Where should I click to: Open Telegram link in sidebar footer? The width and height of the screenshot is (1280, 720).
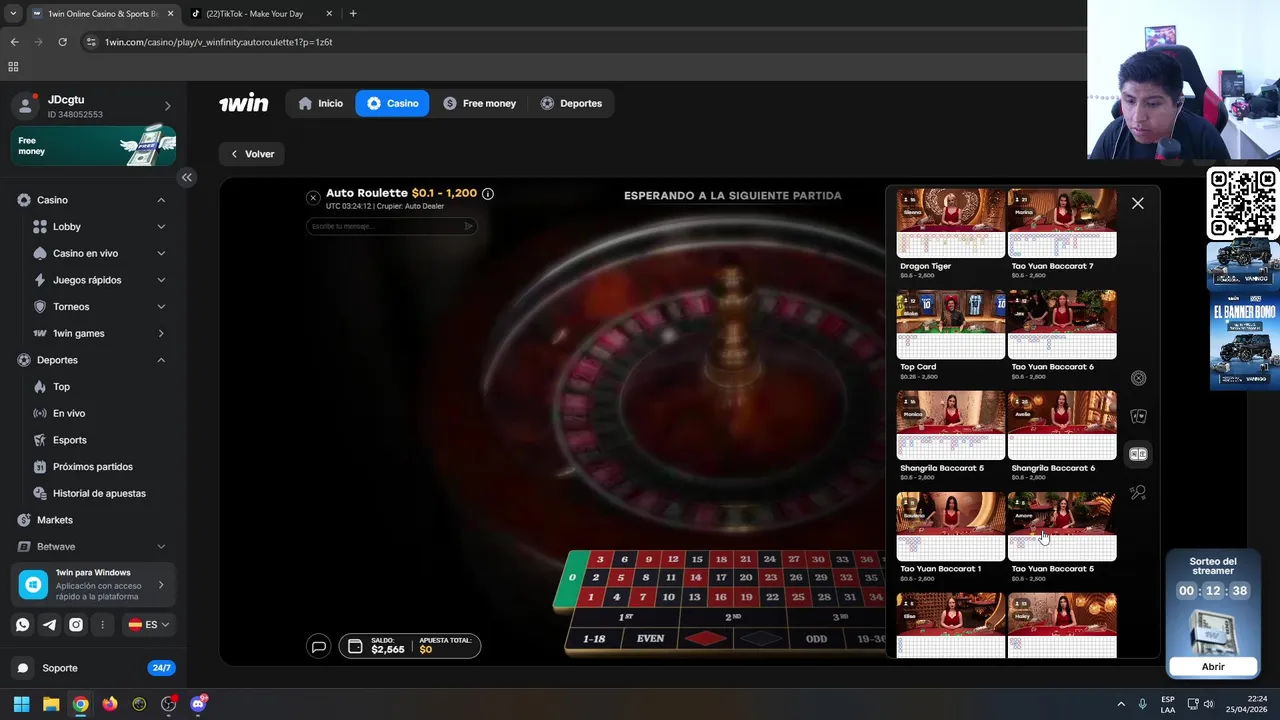tap(49, 624)
